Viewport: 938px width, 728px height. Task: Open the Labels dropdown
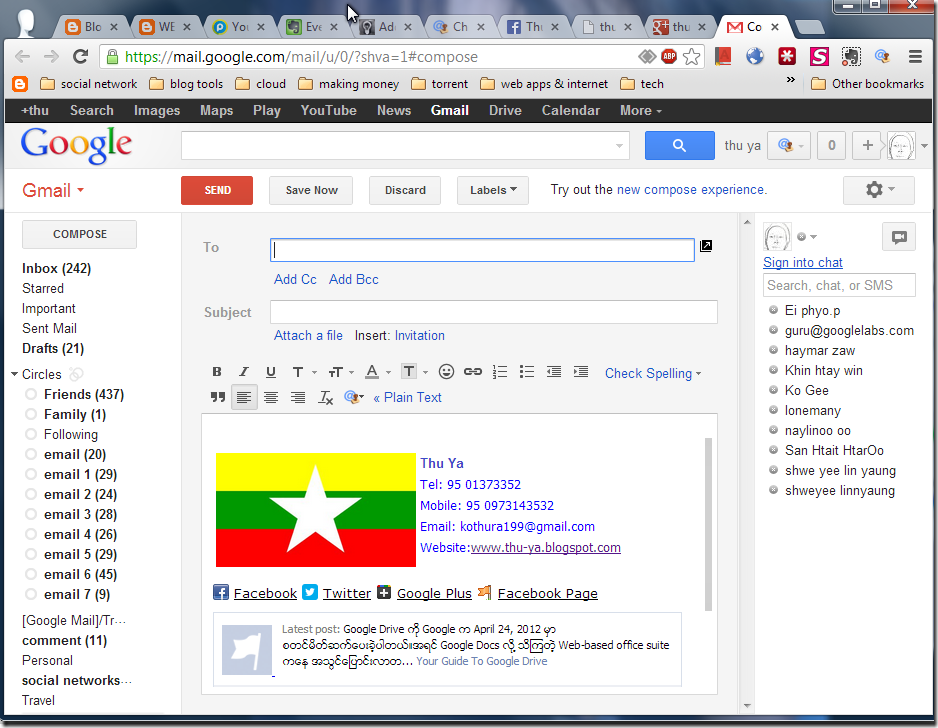493,190
